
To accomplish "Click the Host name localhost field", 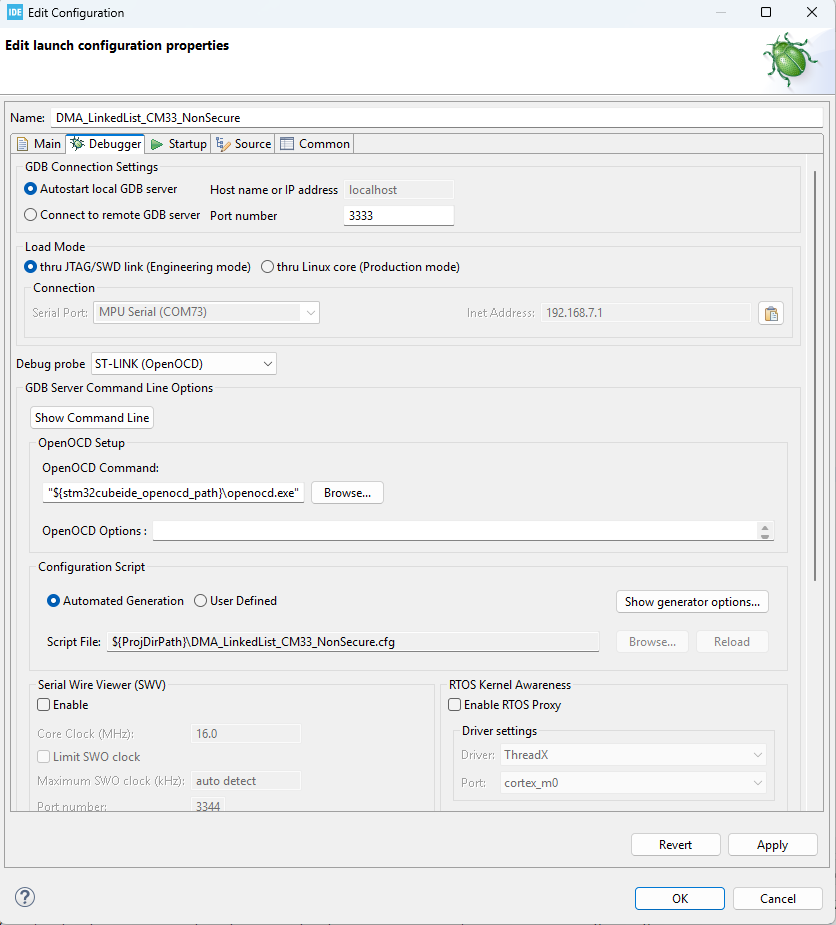I will pos(399,189).
